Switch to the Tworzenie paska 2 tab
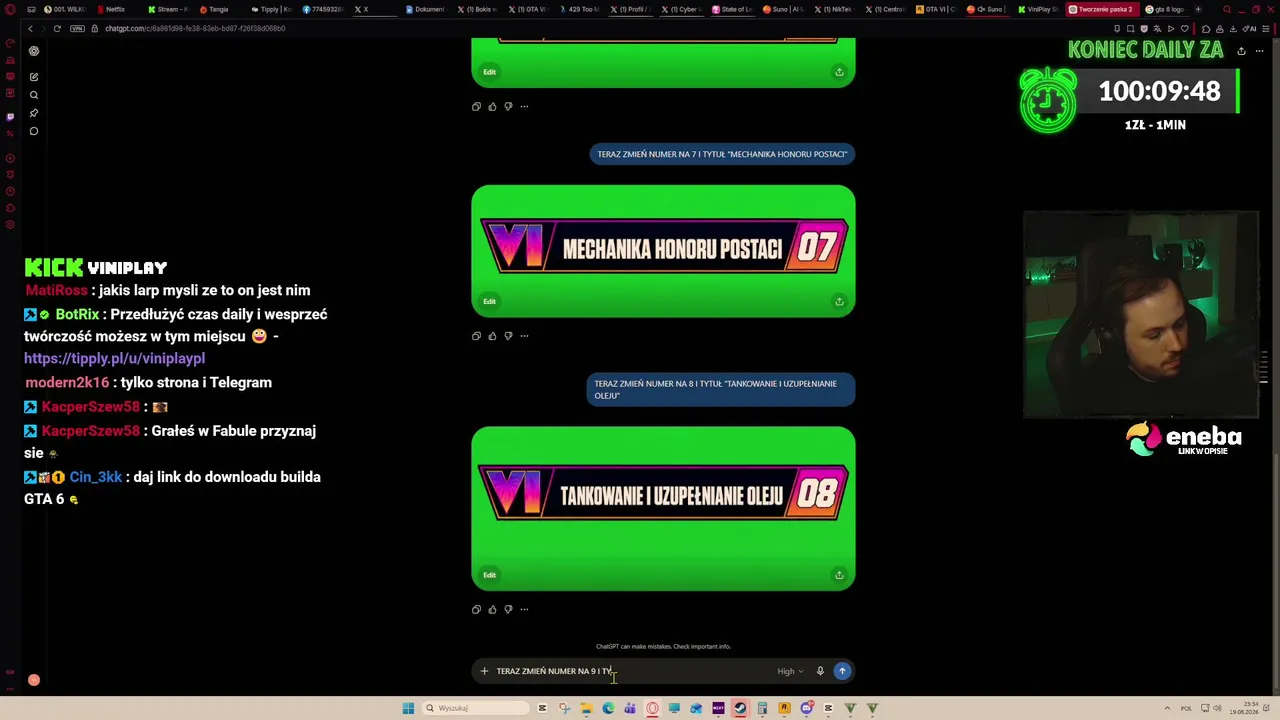This screenshot has width=1280, height=720. (x=1100, y=9)
